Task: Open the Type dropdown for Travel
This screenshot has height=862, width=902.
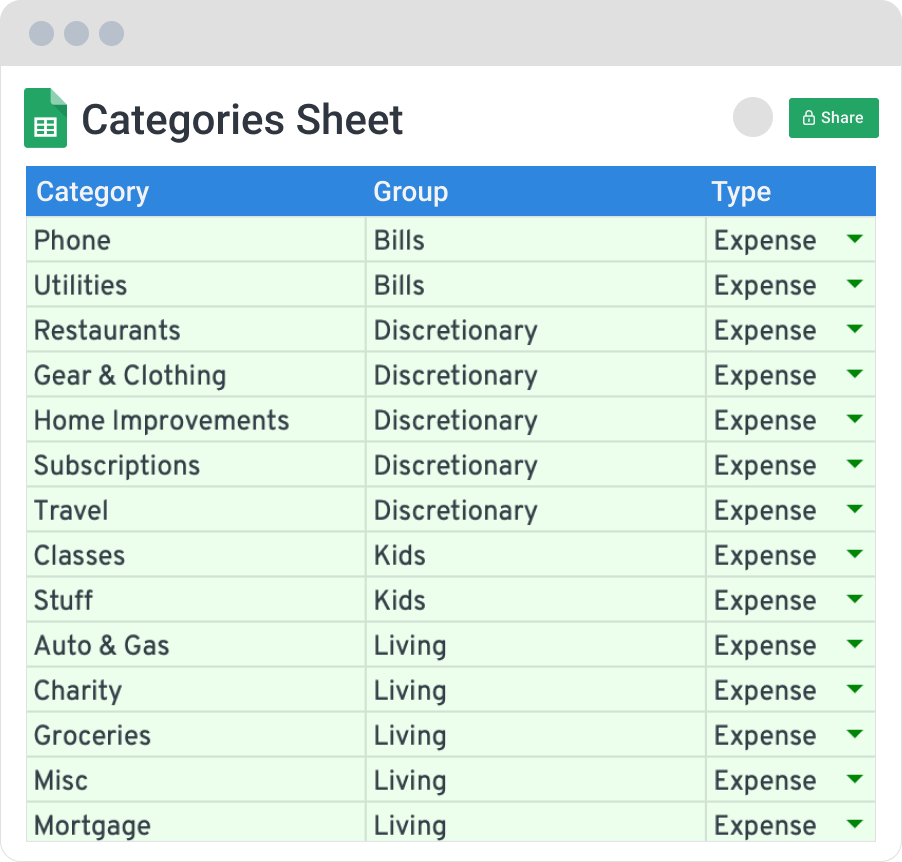Action: coord(855,509)
